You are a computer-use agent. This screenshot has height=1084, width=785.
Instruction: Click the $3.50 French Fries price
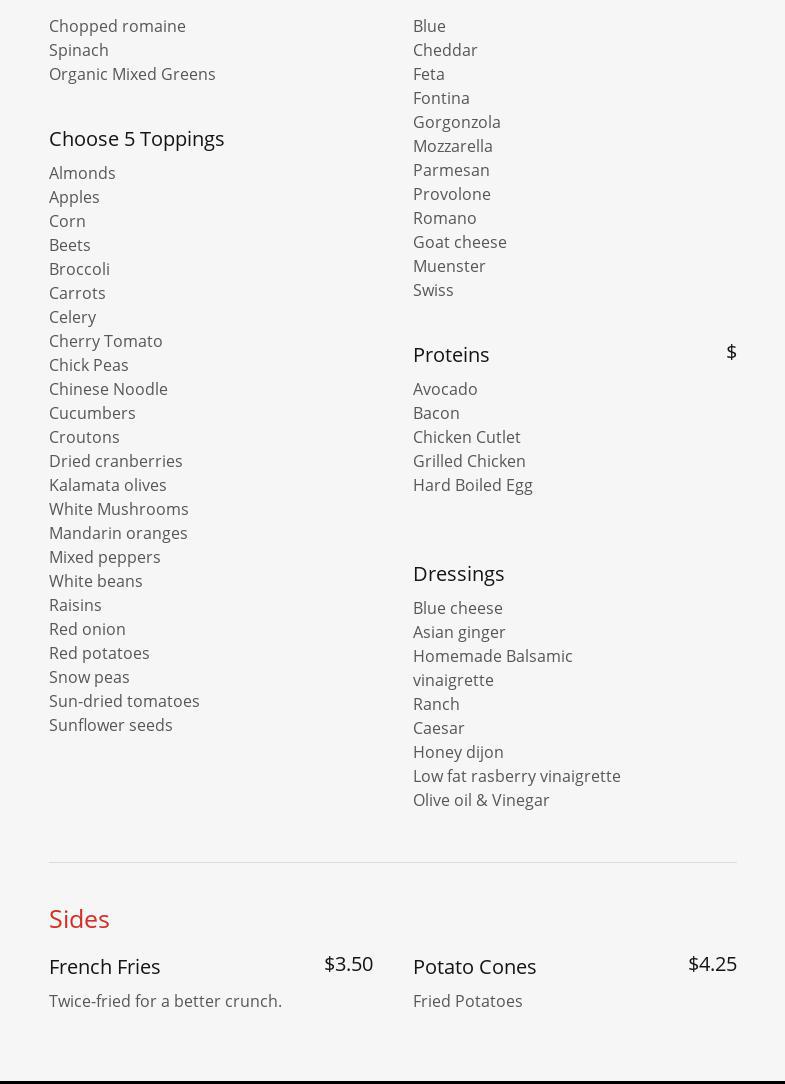point(348,964)
